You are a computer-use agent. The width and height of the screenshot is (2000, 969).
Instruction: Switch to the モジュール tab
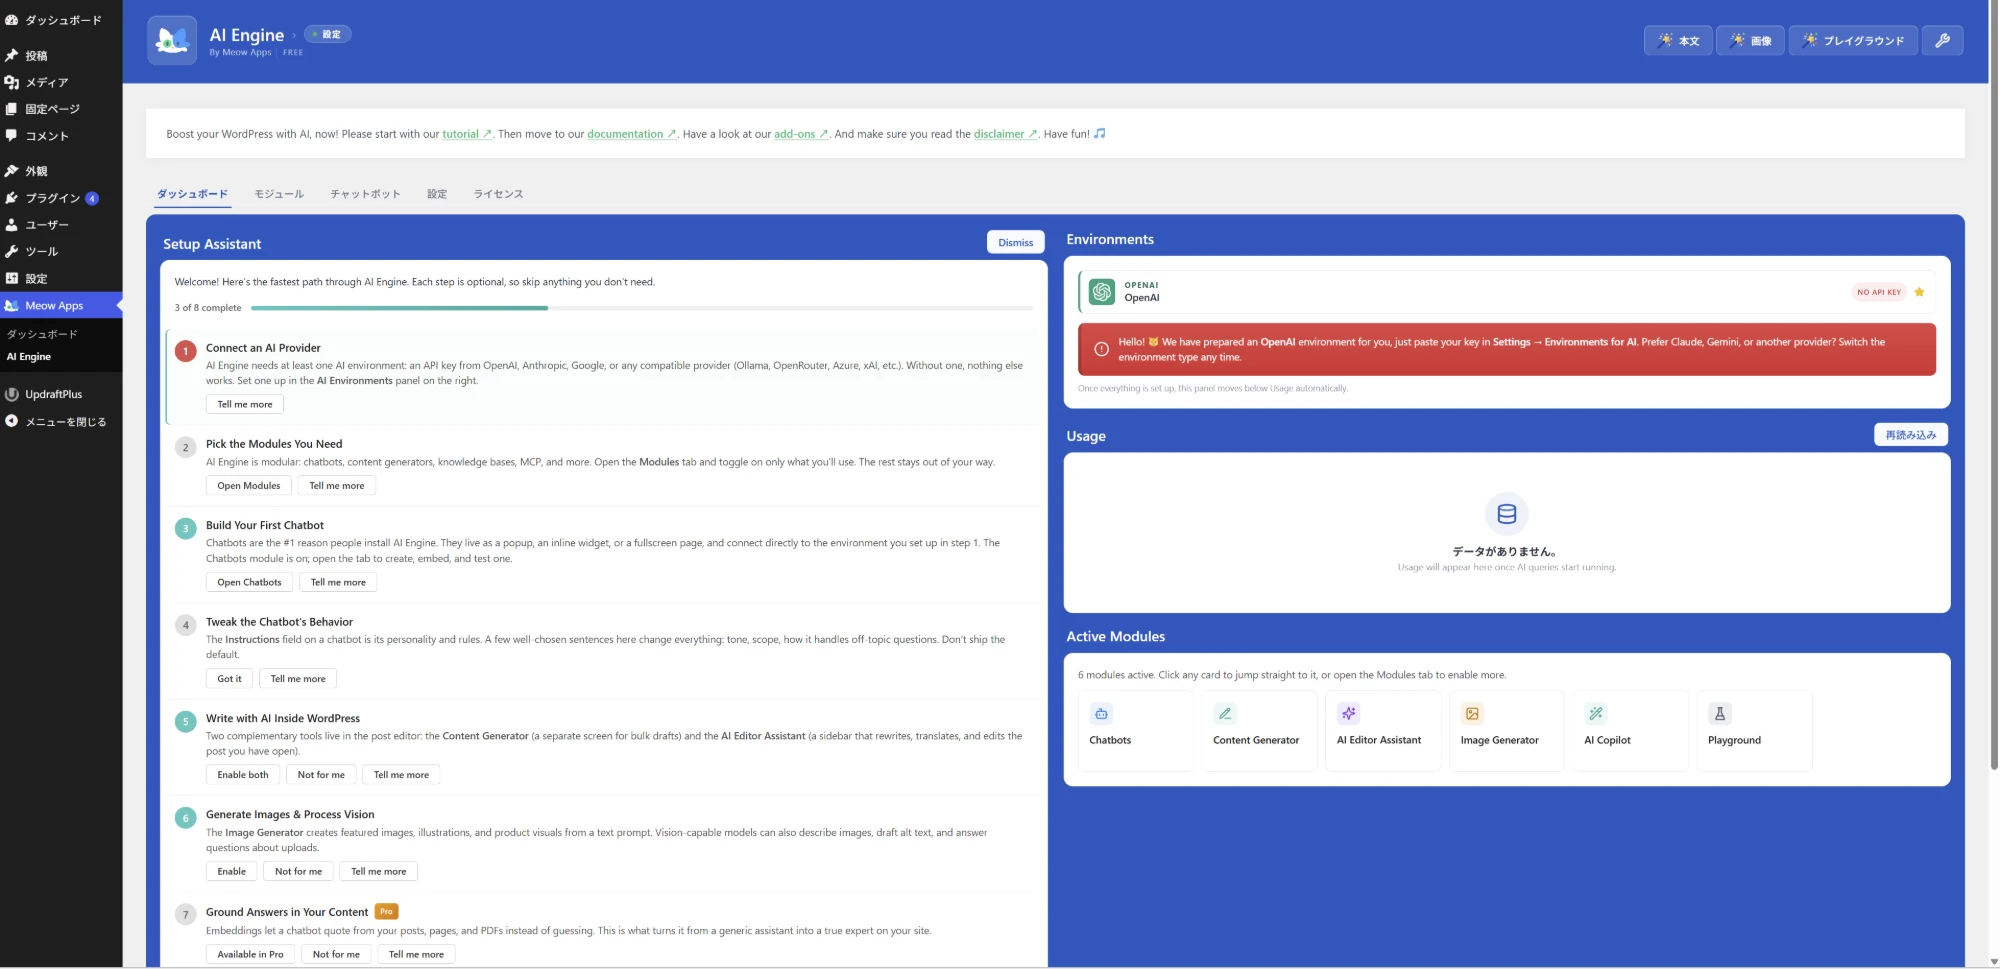[x=279, y=194]
